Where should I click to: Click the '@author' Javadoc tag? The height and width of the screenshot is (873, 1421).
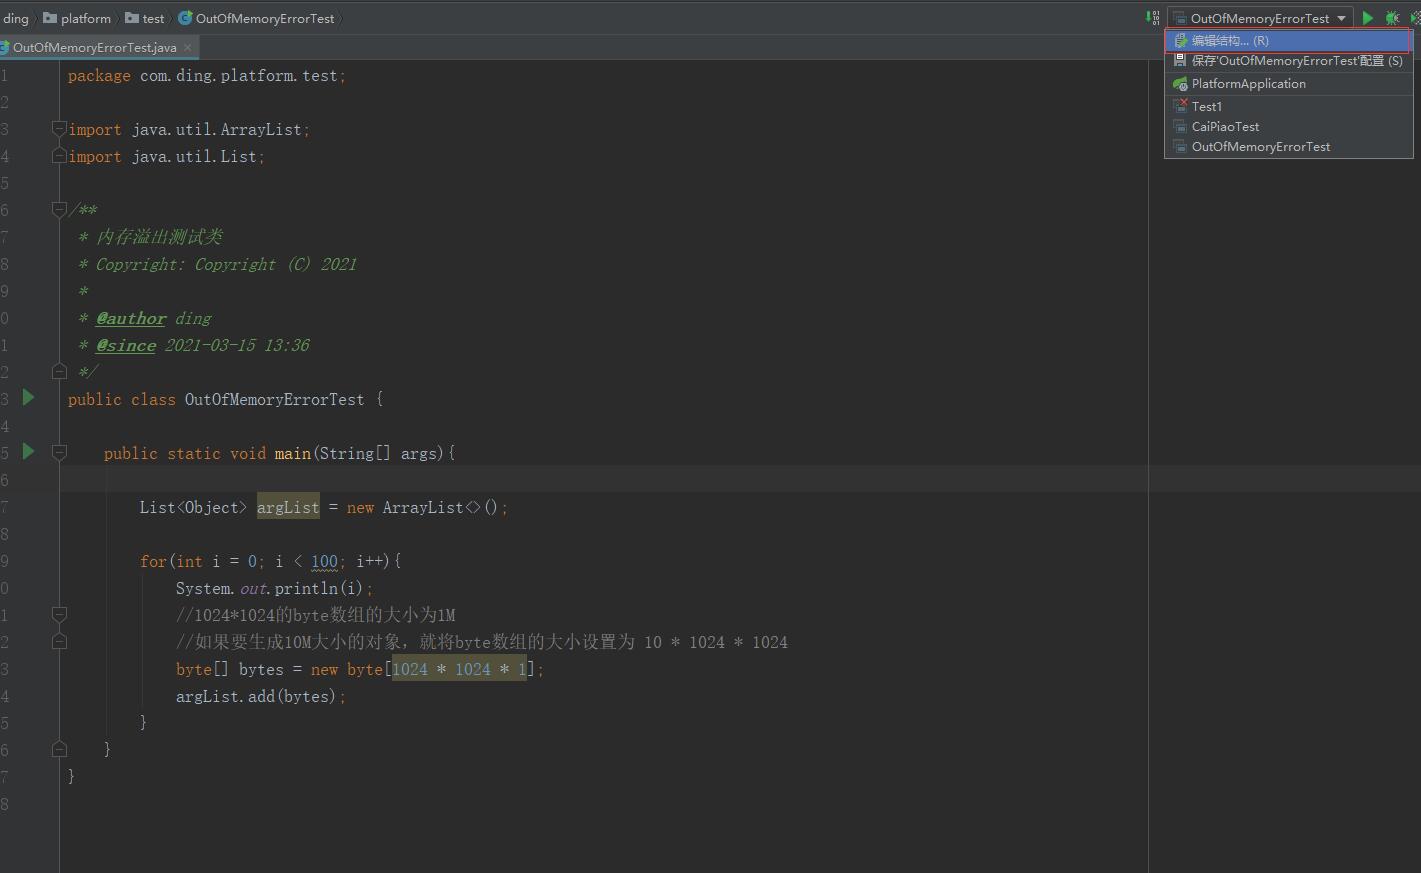(131, 318)
